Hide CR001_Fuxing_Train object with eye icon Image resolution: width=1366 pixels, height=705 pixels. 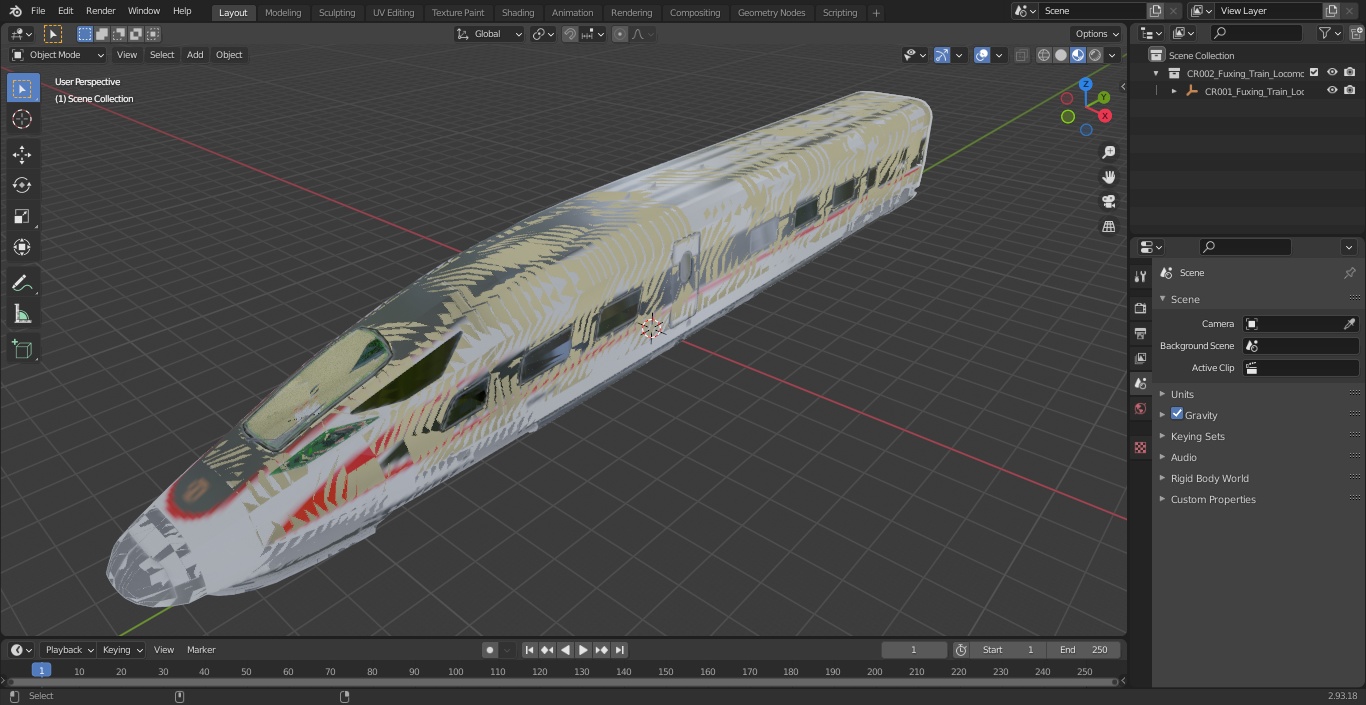pos(1332,90)
